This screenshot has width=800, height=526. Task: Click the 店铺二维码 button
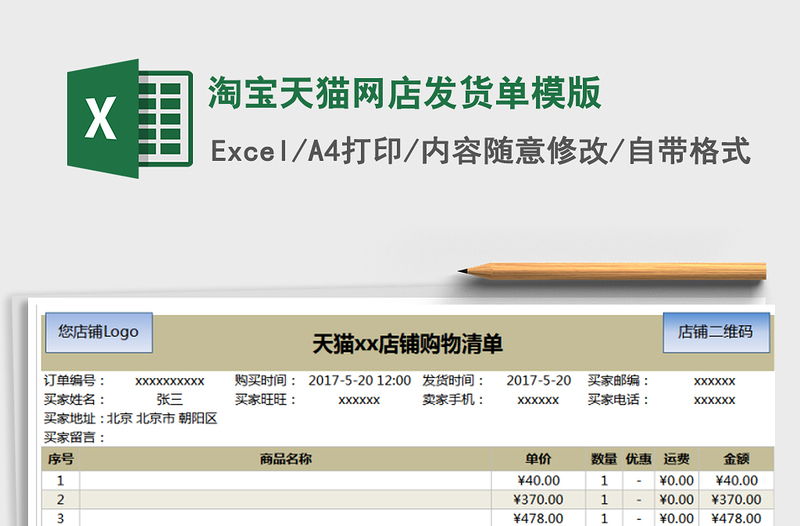pyautogui.click(x=716, y=333)
